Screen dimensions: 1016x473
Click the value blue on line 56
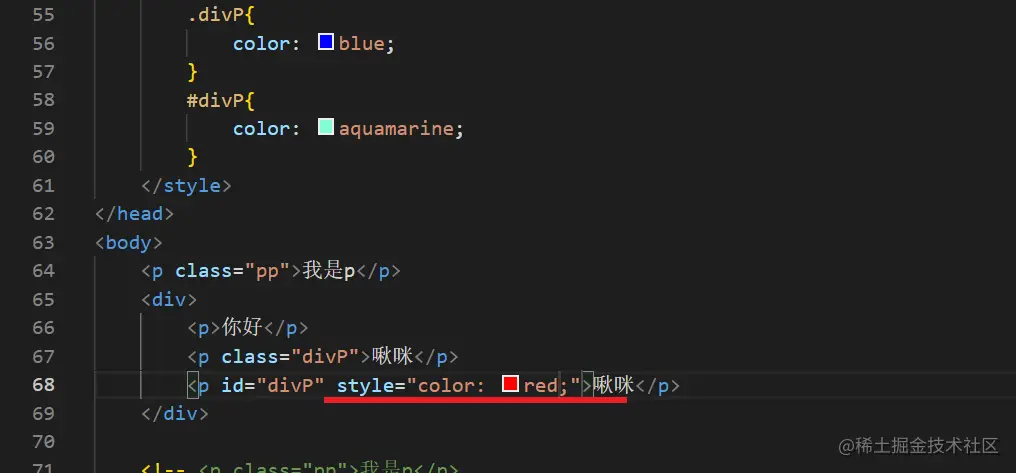(362, 43)
